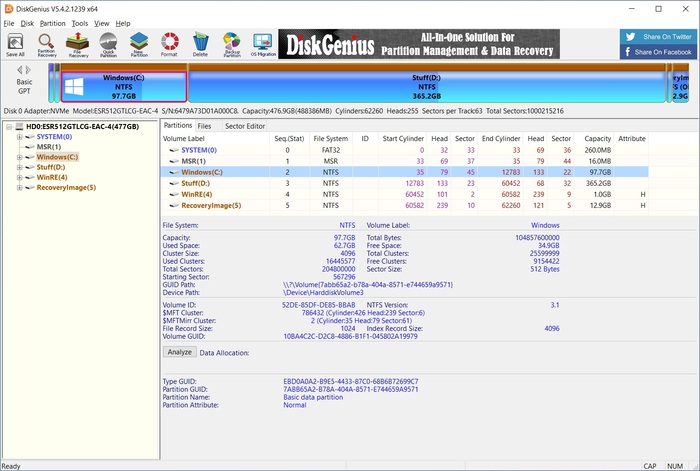700x471 pixels.
Task: Click the Analyze button
Action: pyautogui.click(x=179, y=352)
